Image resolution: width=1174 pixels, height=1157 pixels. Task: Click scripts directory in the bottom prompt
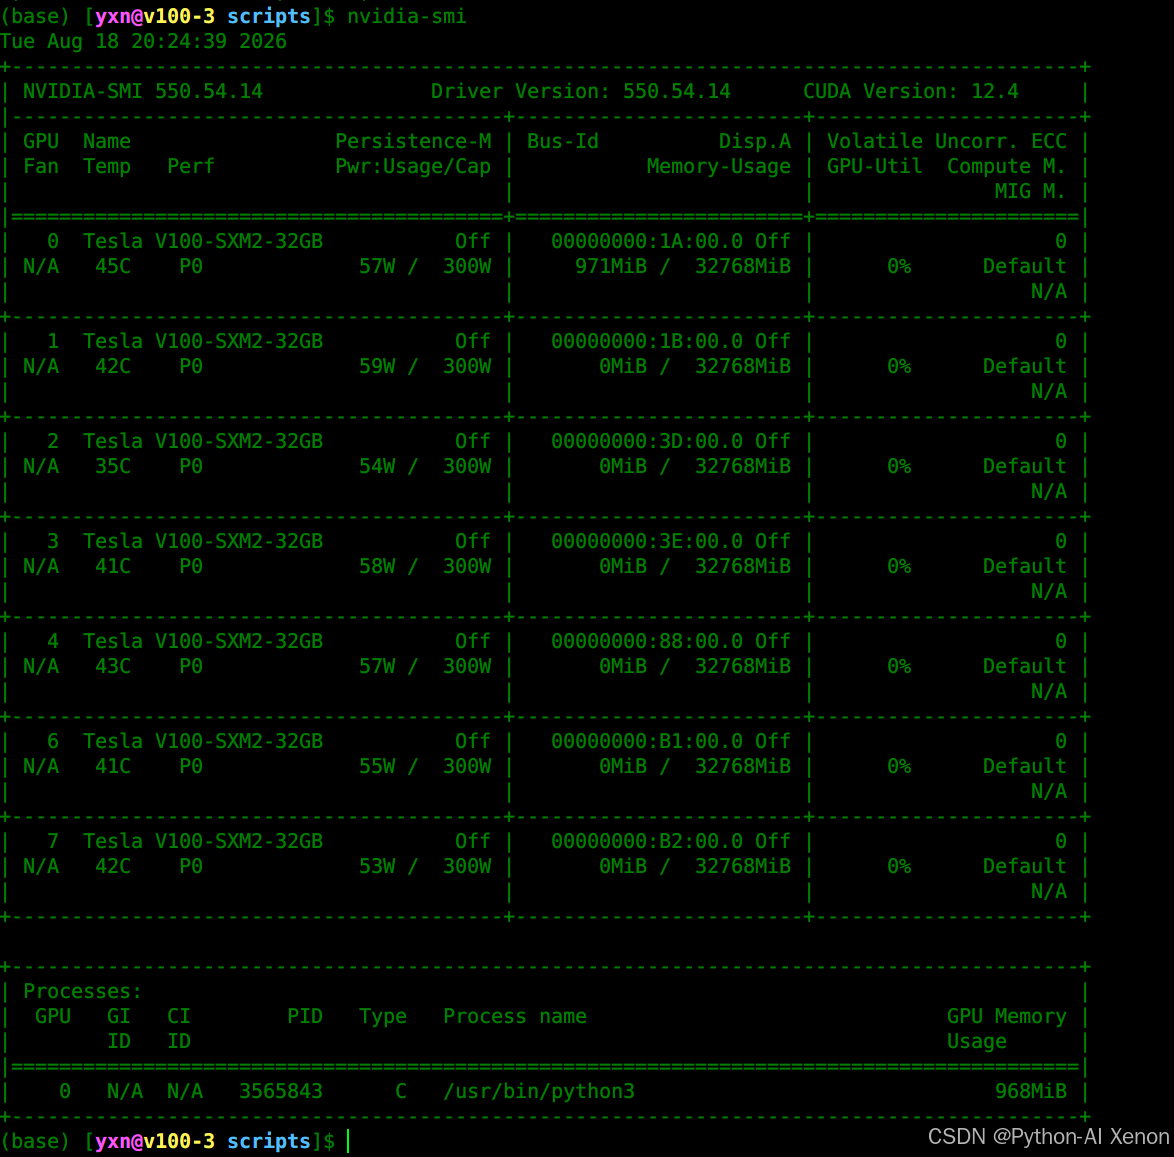(269, 1141)
